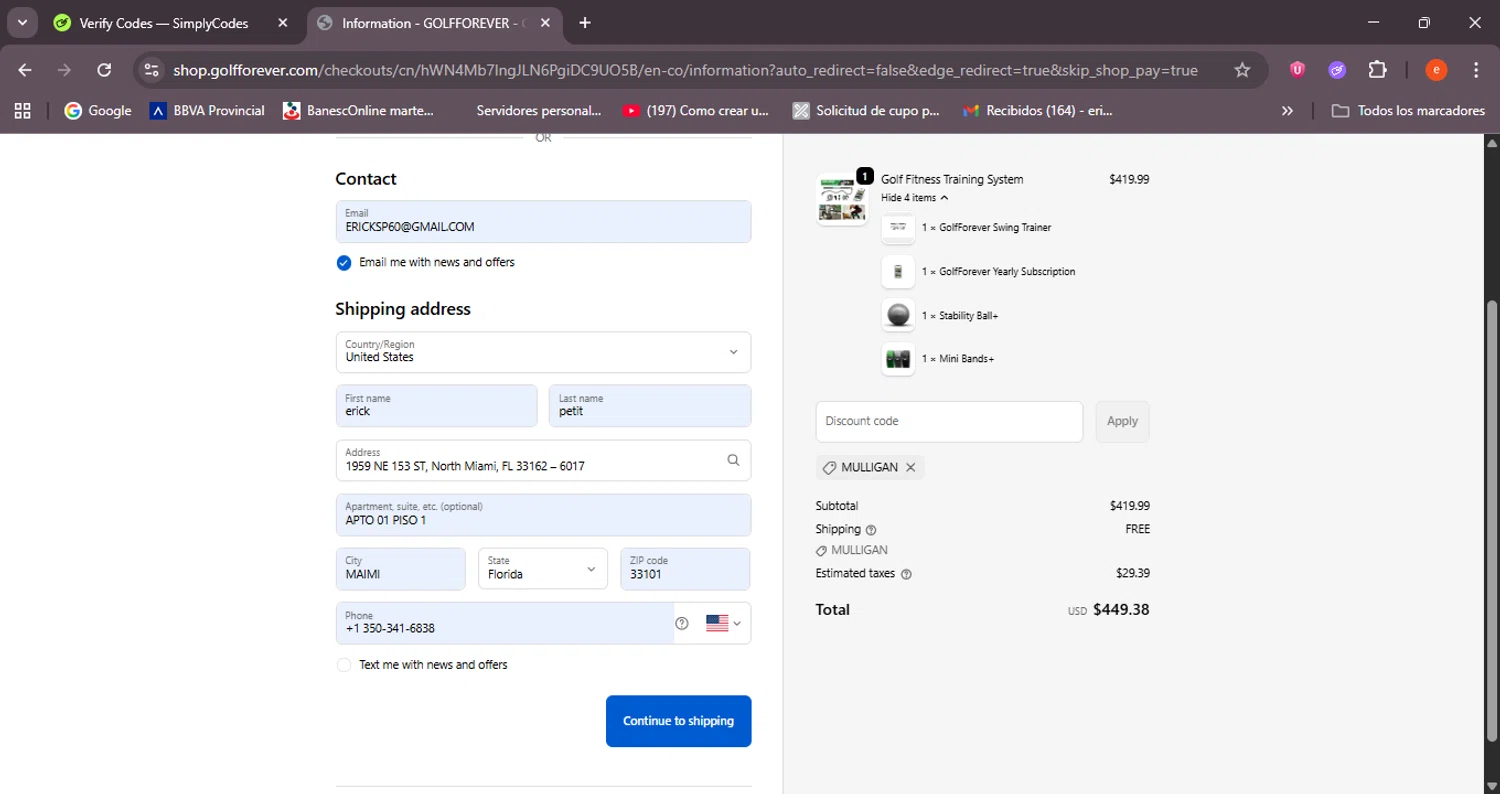Click the Phone number field
Viewport: 1500px width, 794px height.
(505, 623)
